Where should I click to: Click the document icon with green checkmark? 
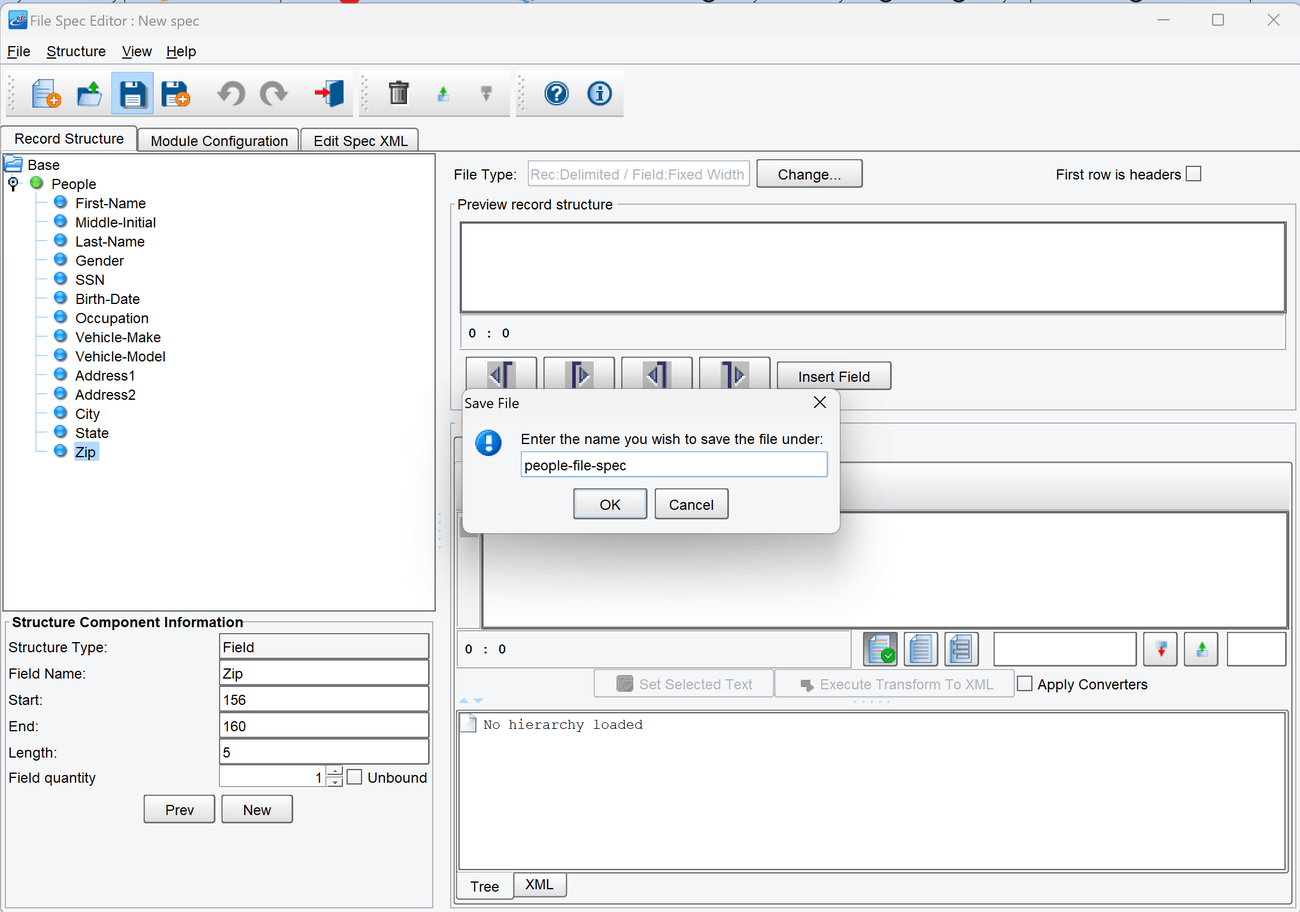tap(881, 649)
